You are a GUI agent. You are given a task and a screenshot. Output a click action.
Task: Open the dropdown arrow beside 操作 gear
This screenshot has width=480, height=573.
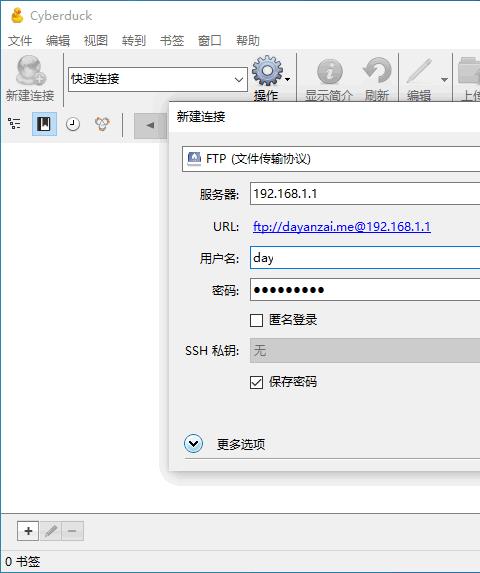288,79
